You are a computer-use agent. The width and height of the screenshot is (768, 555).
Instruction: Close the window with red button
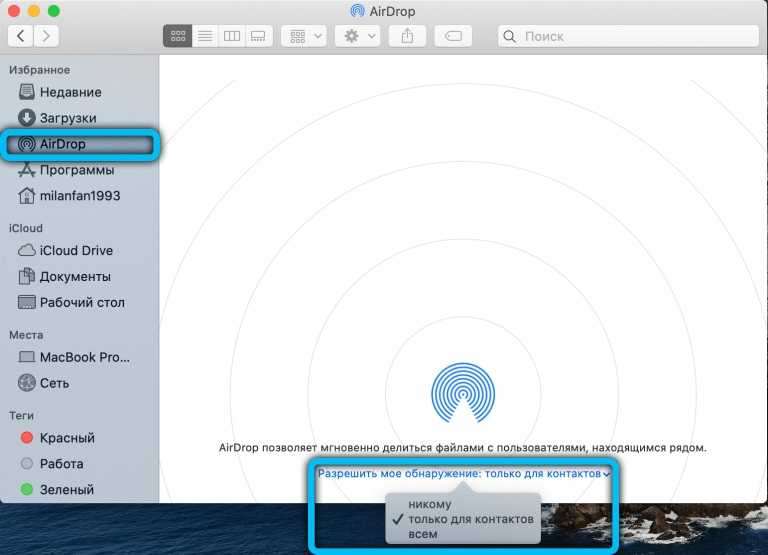pyautogui.click(x=14, y=11)
